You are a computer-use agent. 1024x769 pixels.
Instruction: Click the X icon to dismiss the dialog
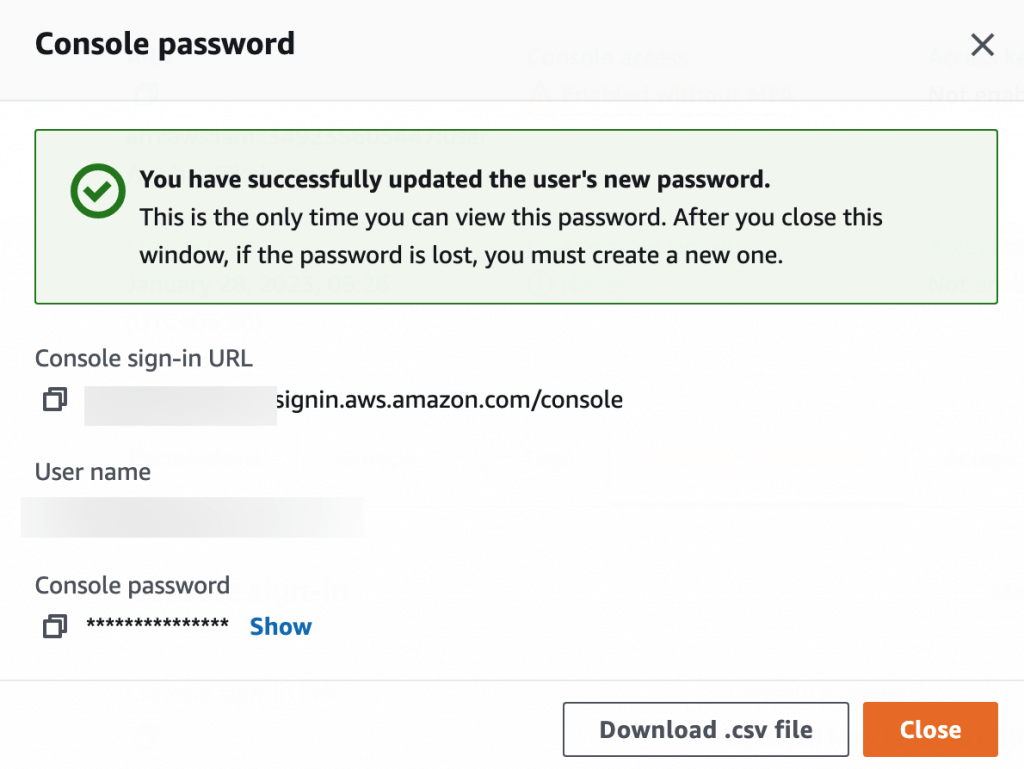(x=982, y=44)
